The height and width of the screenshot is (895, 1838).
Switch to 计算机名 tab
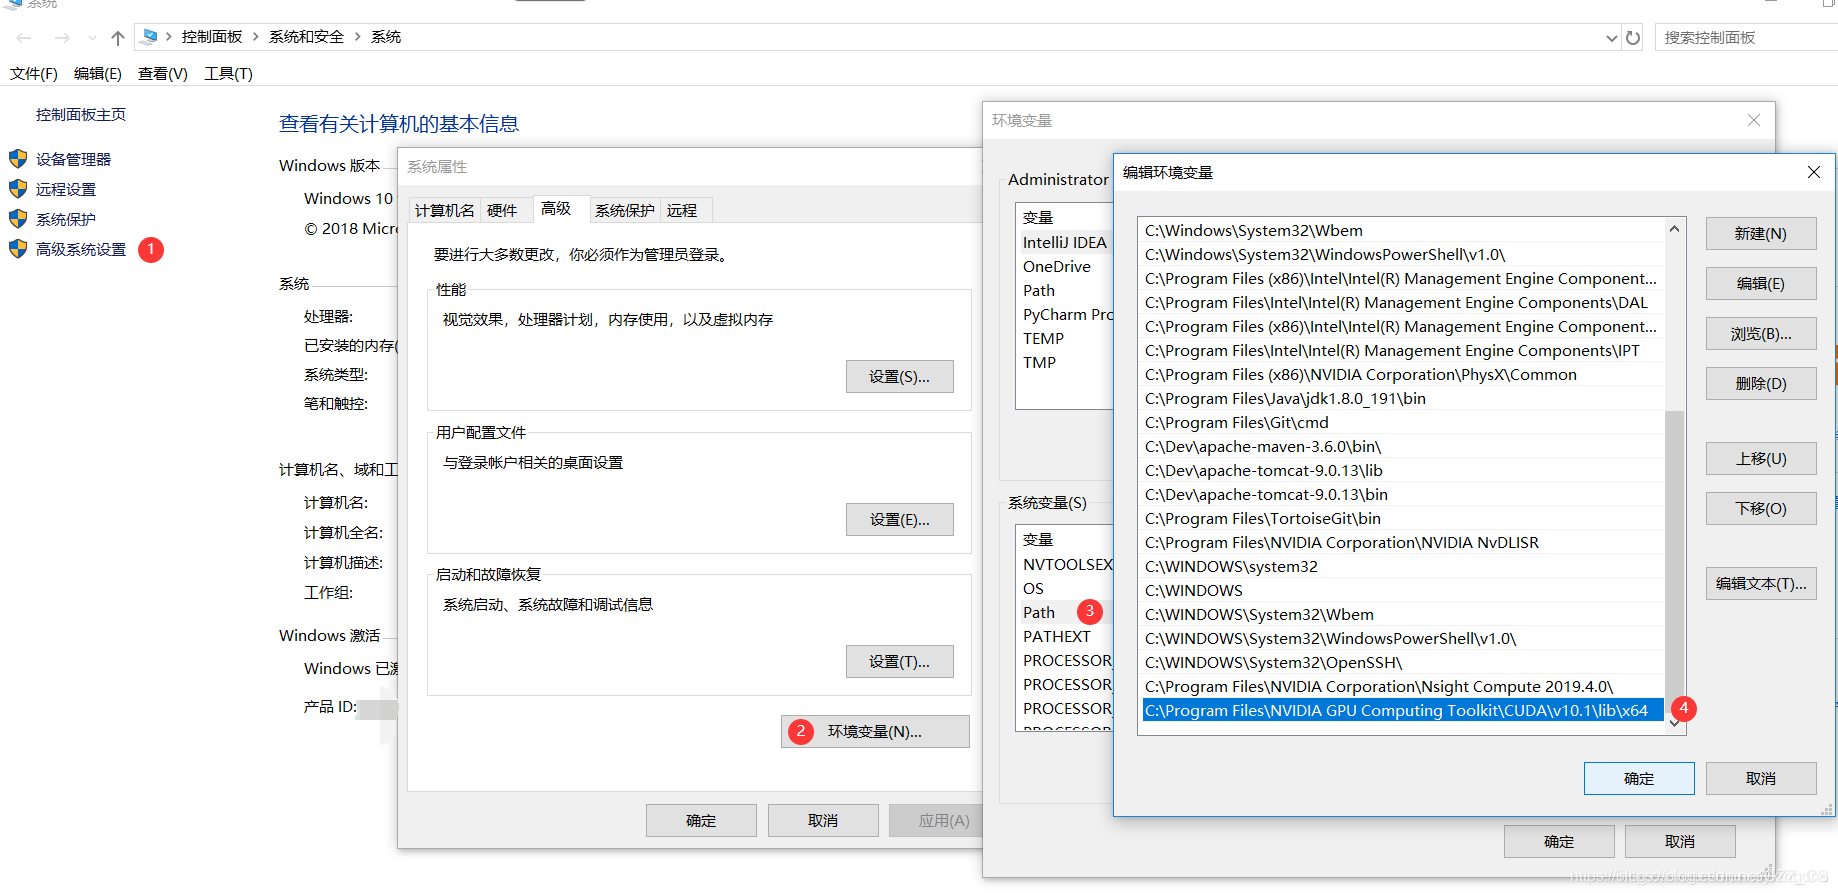pos(445,210)
